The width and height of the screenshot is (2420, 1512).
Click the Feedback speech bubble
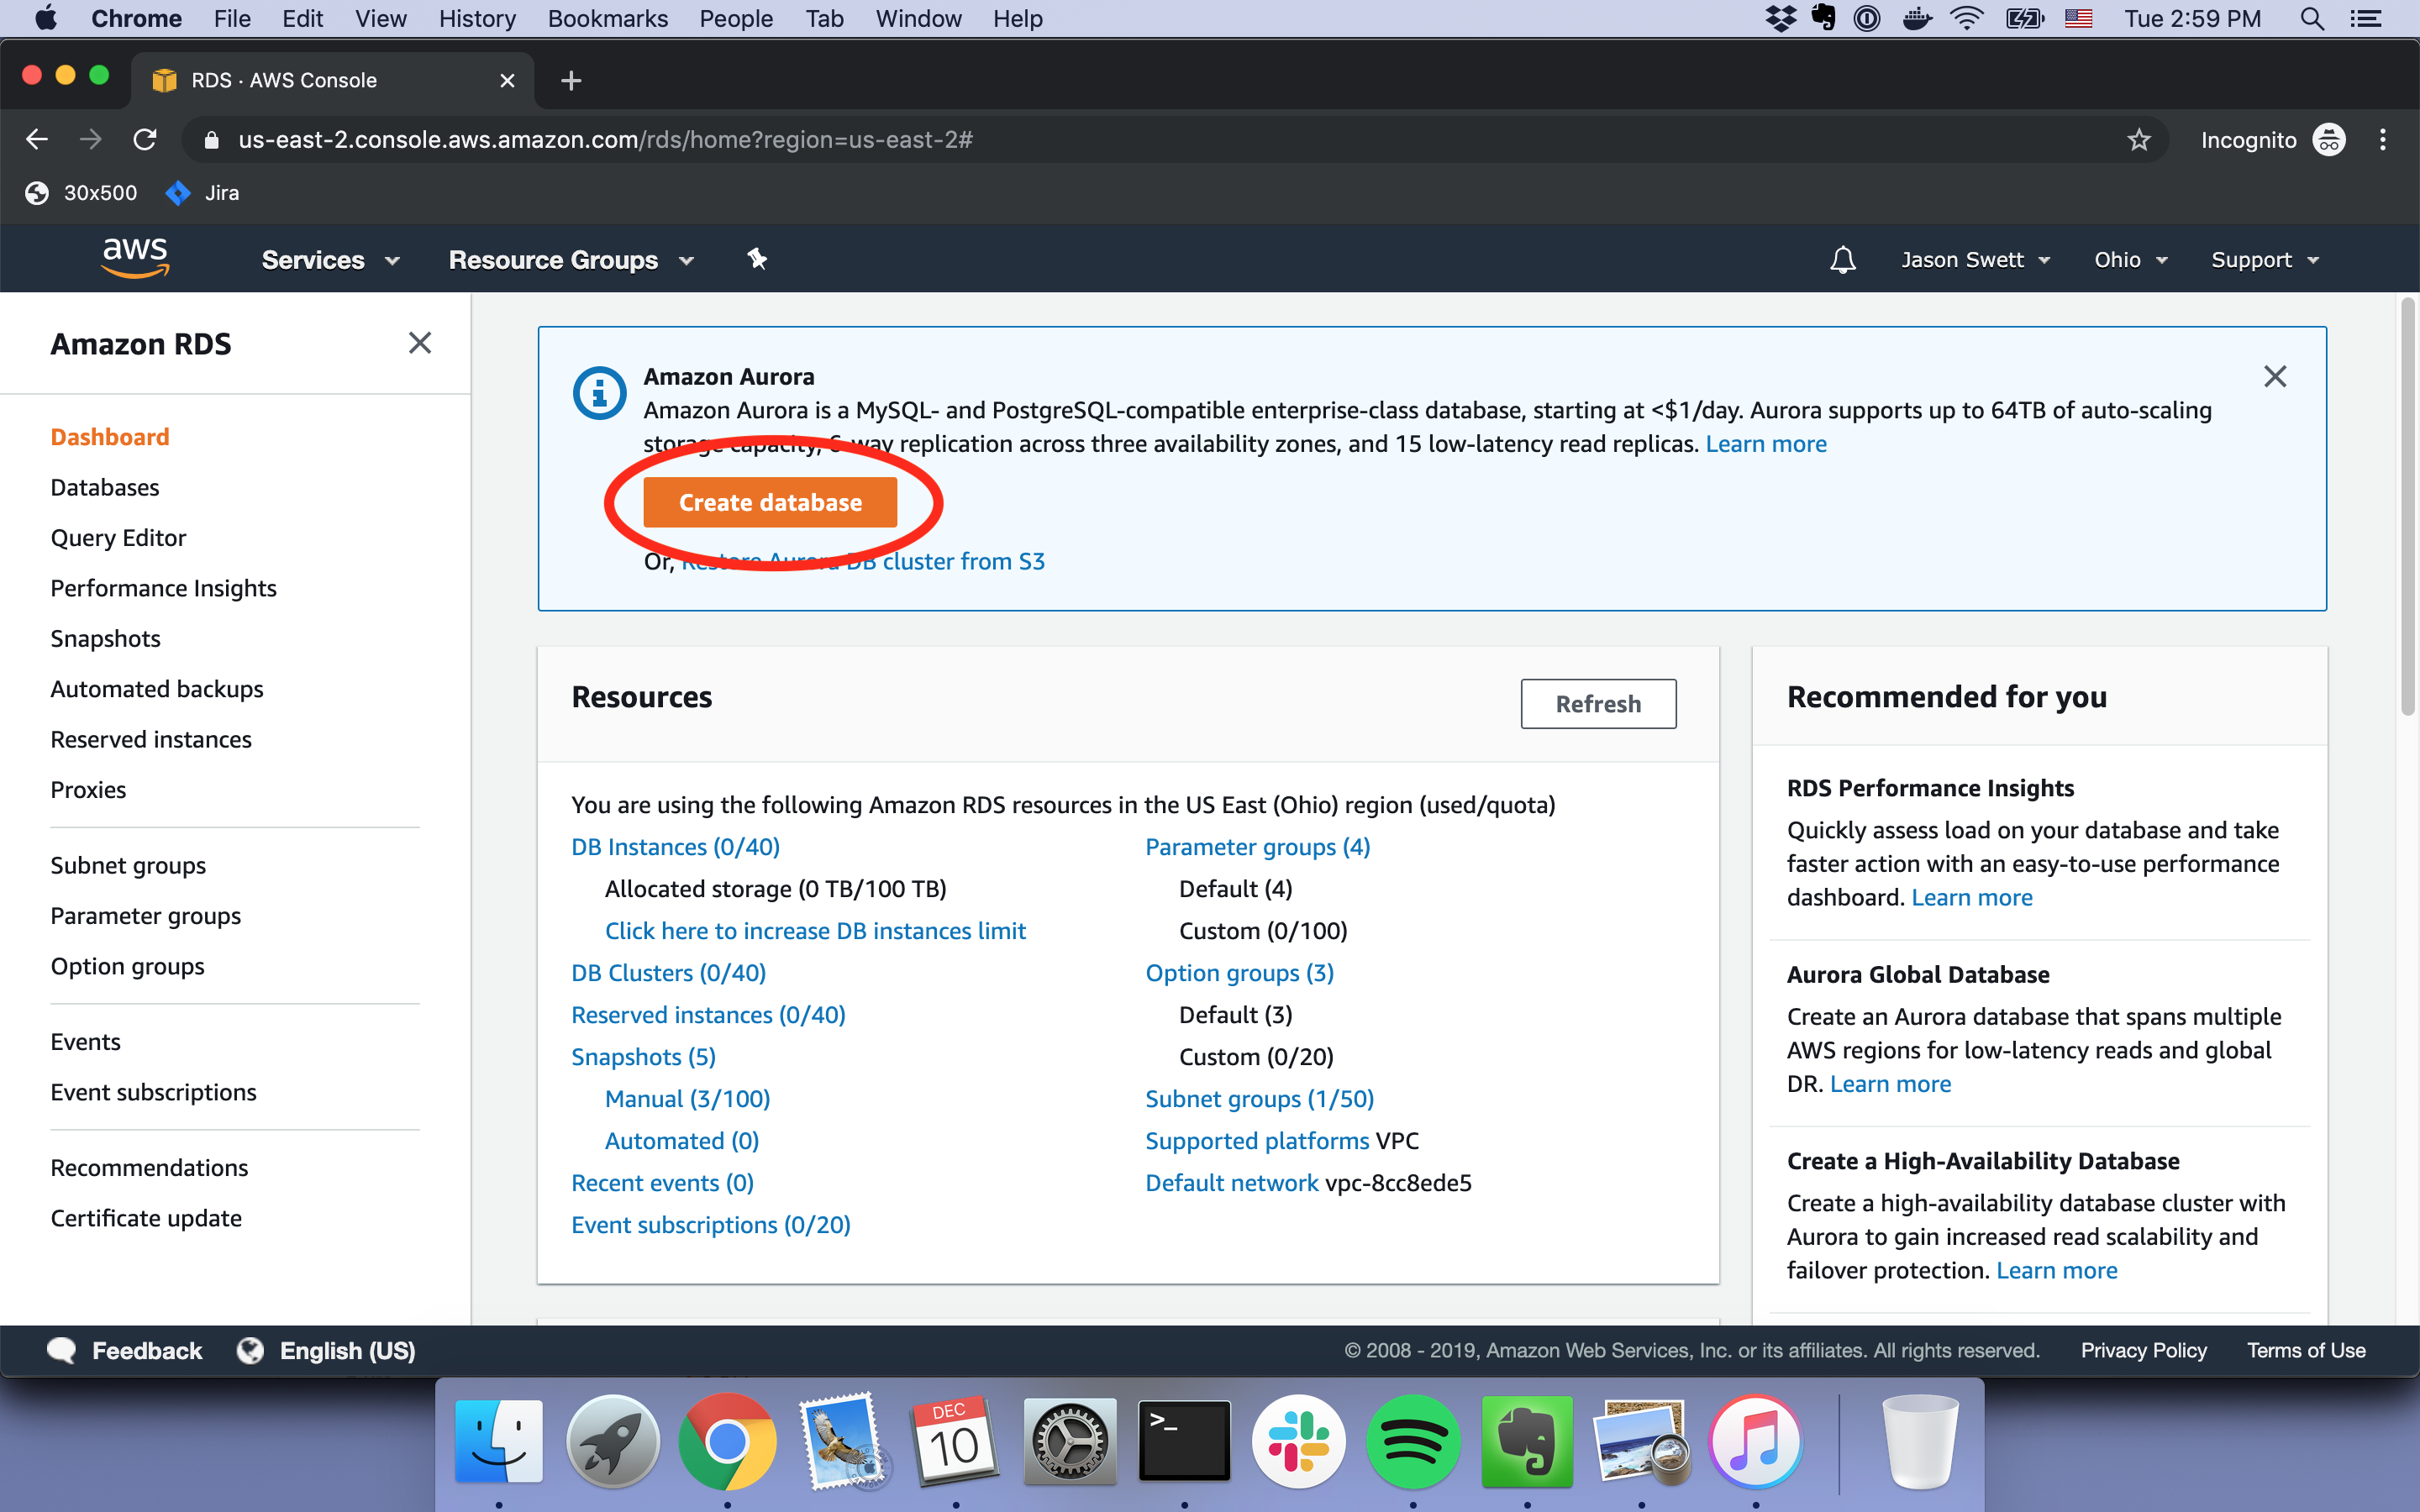(61, 1350)
